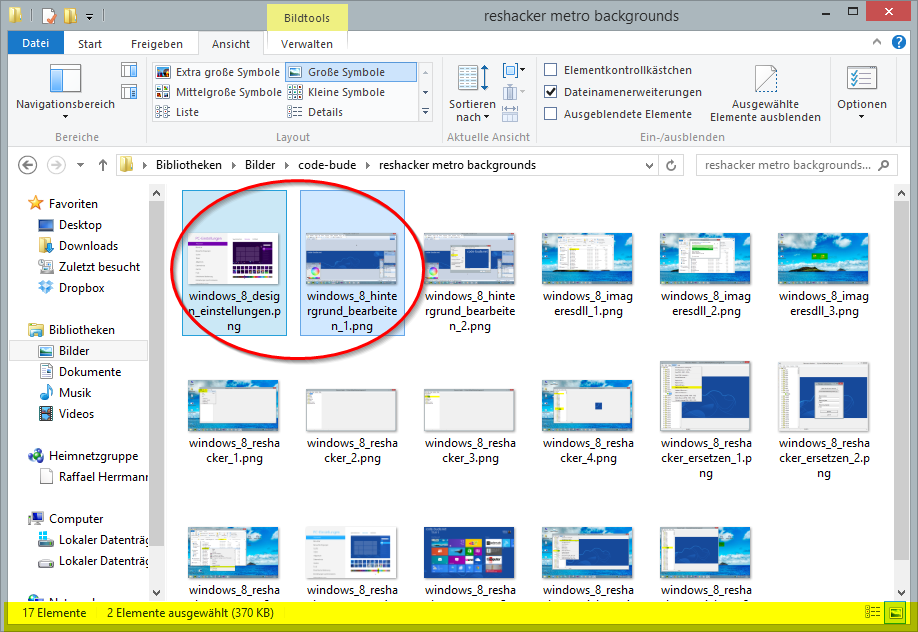Enable Ausgeblendete Elemente checkbox
The image size is (918, 632).
click(550, 114)
